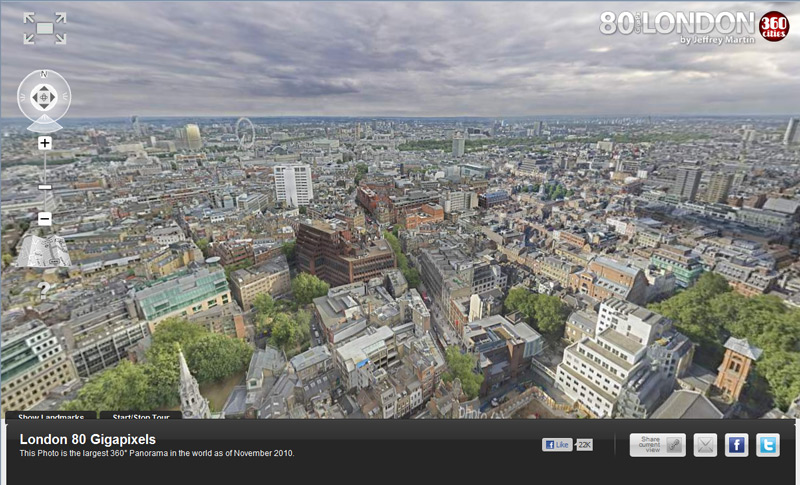Toggle Show Landmarks tab
The width and height of the screenshot is (800, 485).
[x=50, y=415]
